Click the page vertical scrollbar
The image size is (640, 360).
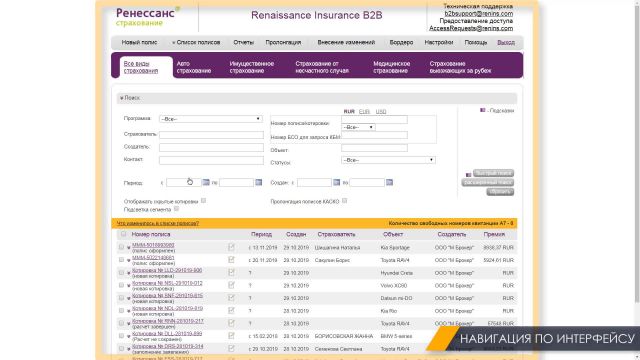[x=637, y=155]
